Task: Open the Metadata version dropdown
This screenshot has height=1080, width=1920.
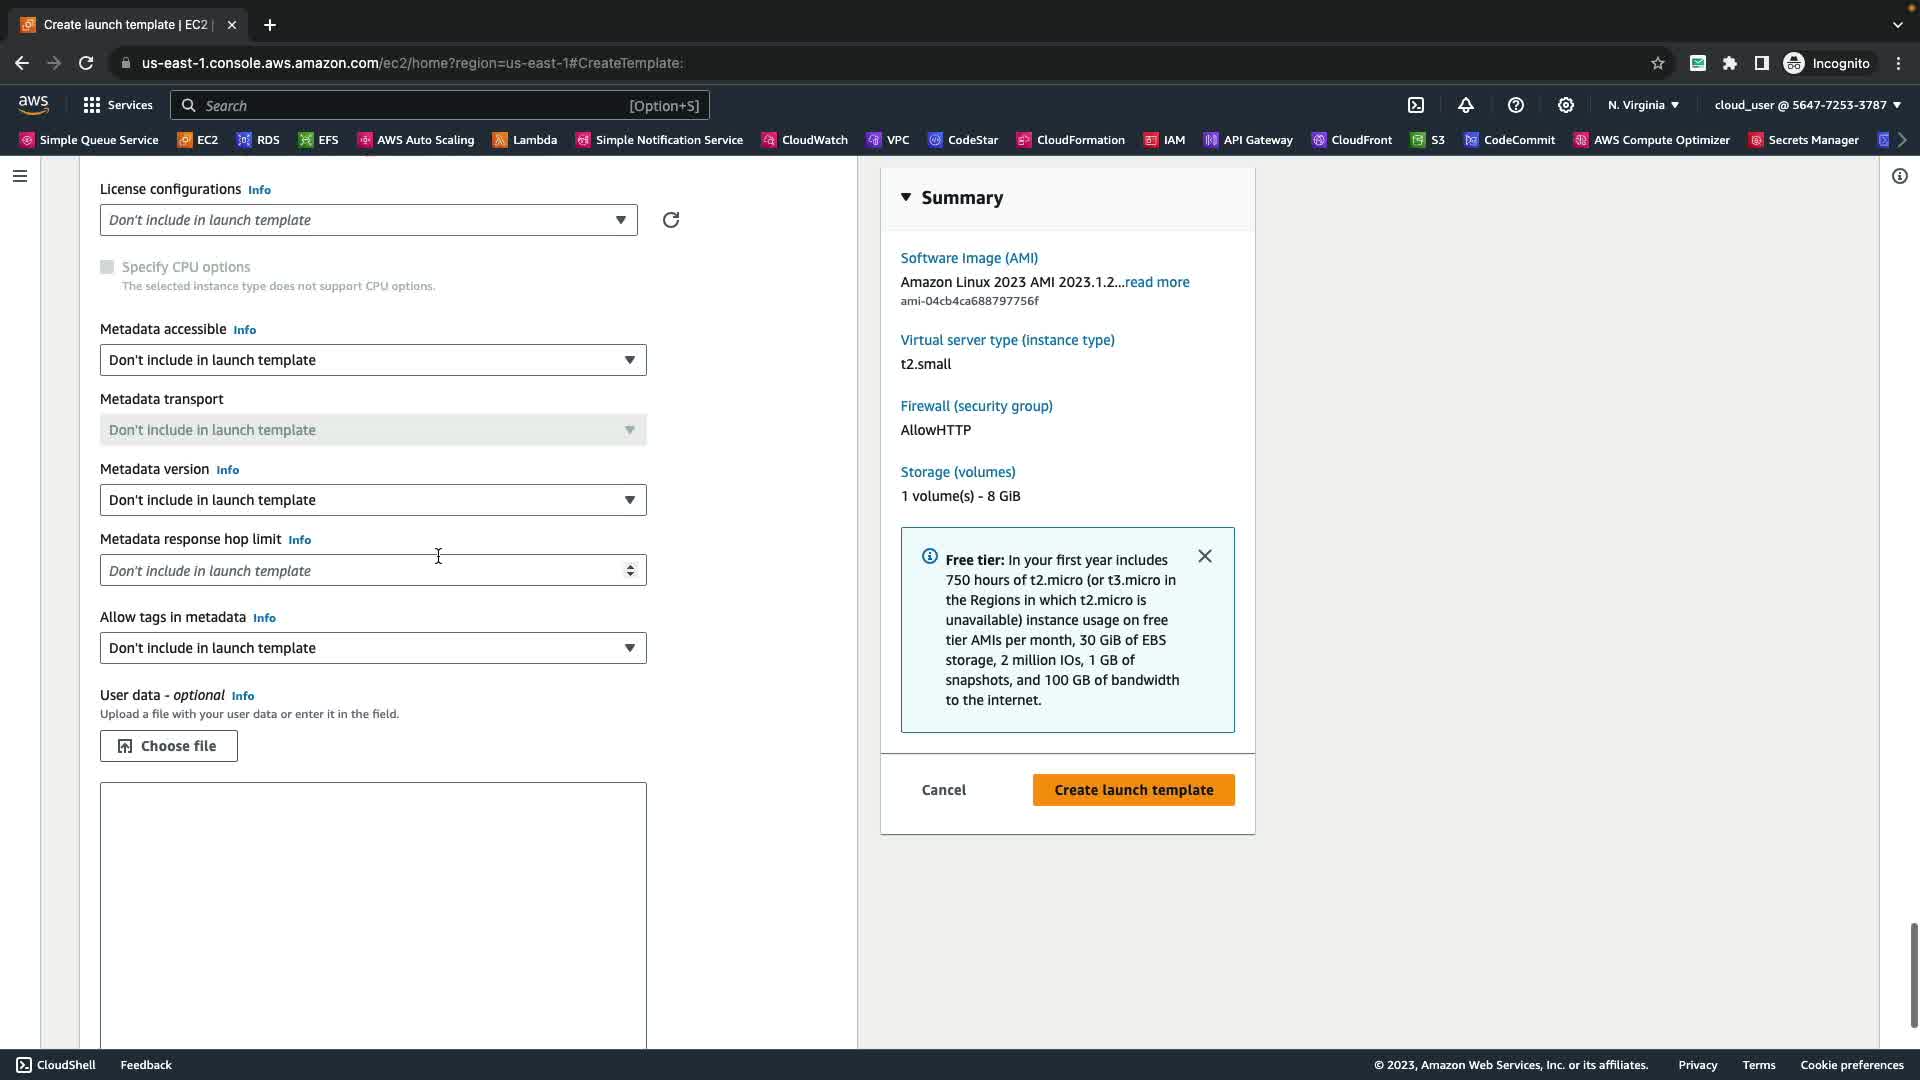Action: click(x=373, y=500)
